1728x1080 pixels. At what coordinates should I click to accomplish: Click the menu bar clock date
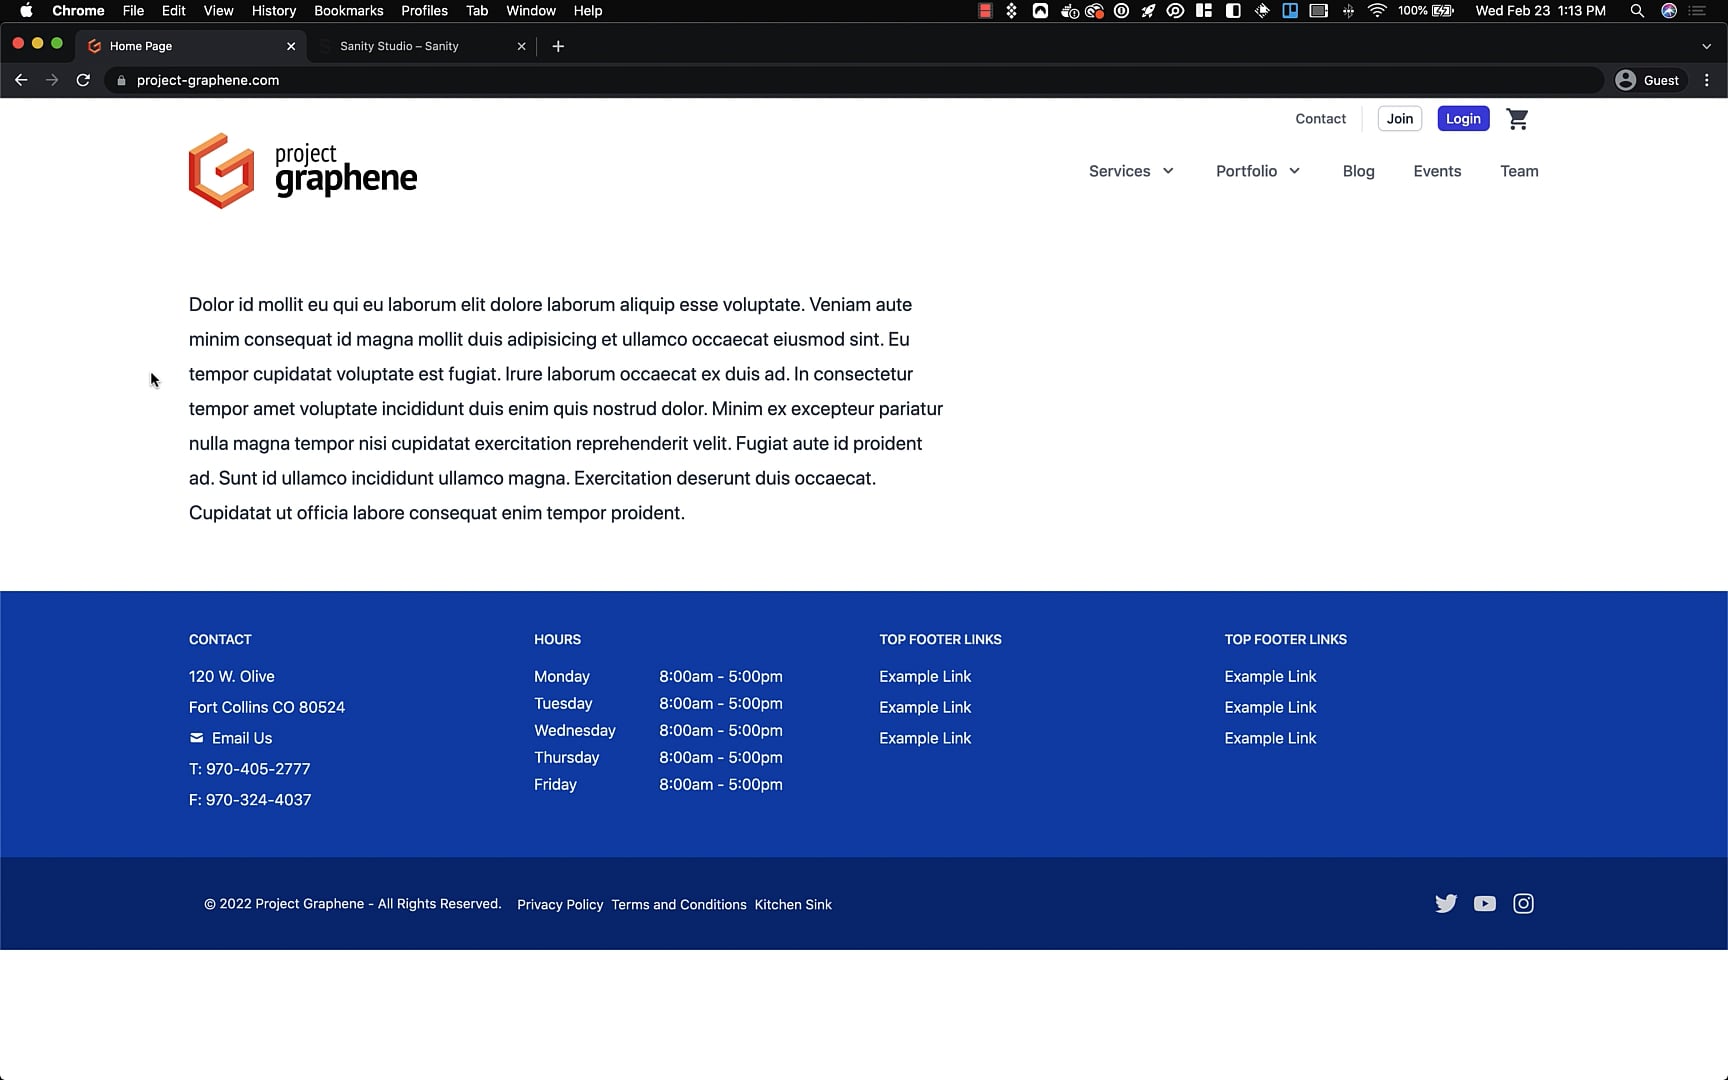coord(1540,11)
